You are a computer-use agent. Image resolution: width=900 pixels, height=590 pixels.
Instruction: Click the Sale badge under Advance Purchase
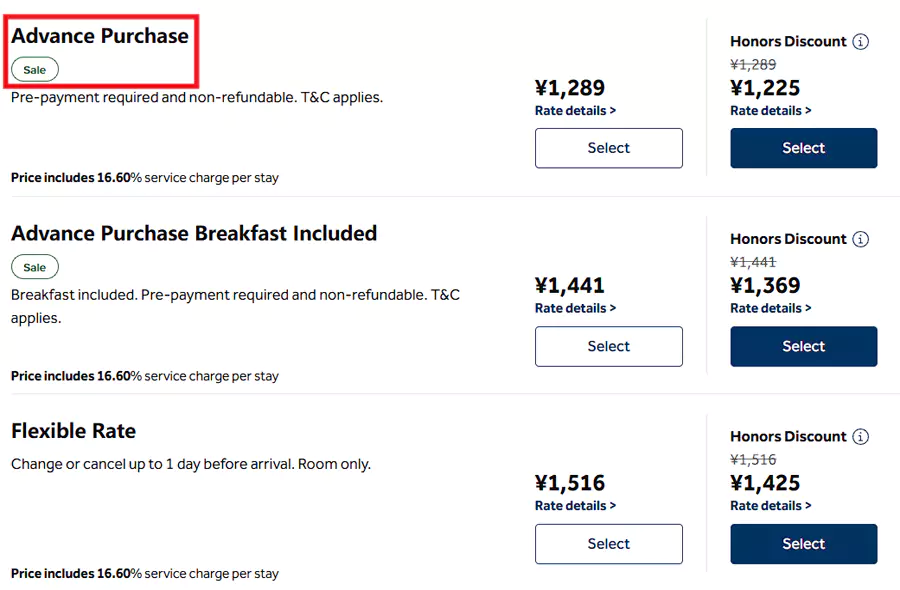pyautogui.click(x=35, y=70)
